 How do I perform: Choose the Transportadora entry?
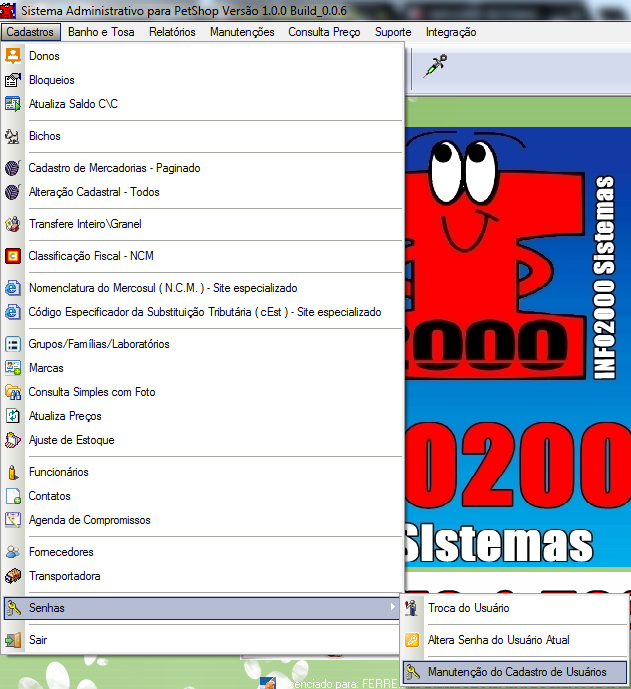(203, 576)
